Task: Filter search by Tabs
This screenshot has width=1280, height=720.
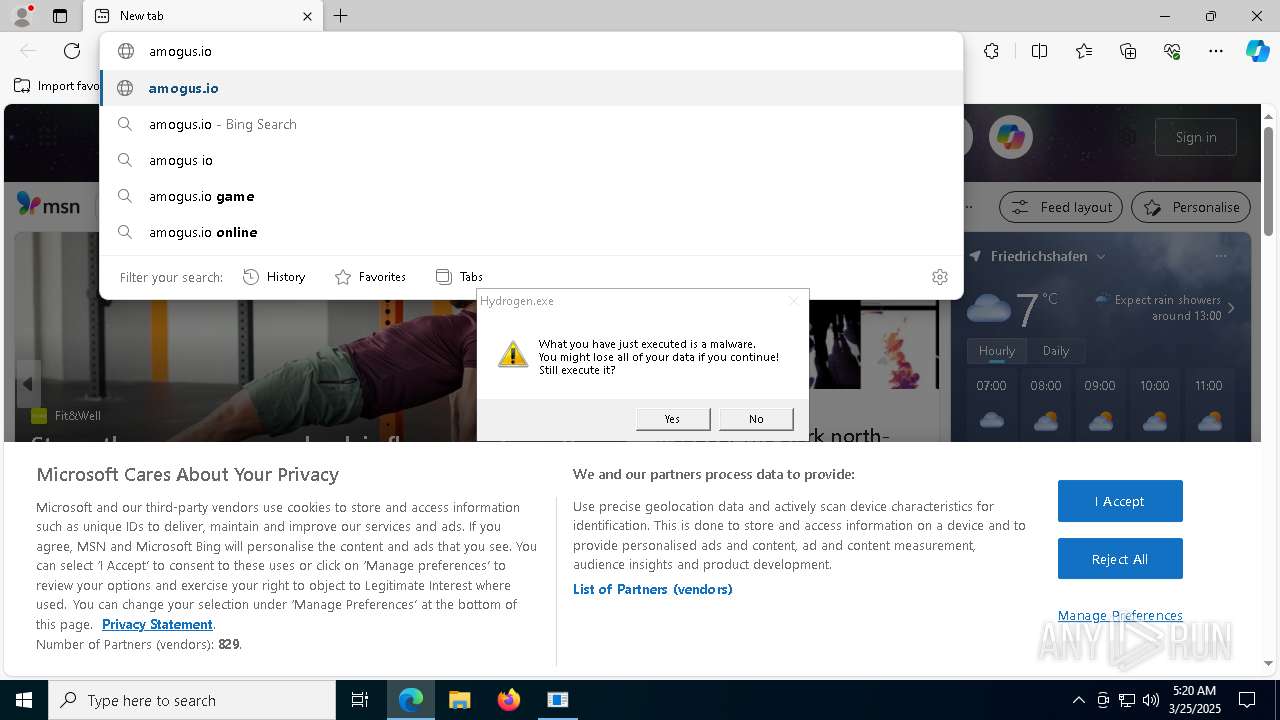Action: click(x=459, y=277)
